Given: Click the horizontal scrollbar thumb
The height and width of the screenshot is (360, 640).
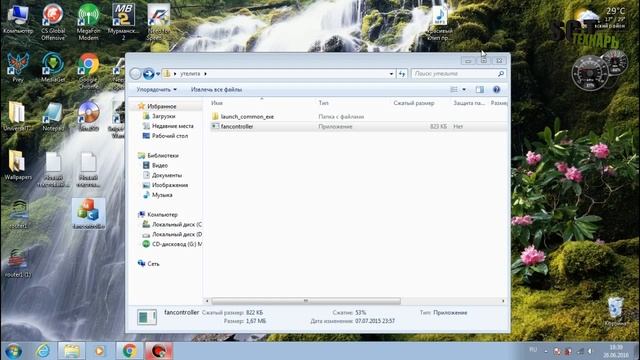Looking at the screenshot, I should tap(306, 301).
